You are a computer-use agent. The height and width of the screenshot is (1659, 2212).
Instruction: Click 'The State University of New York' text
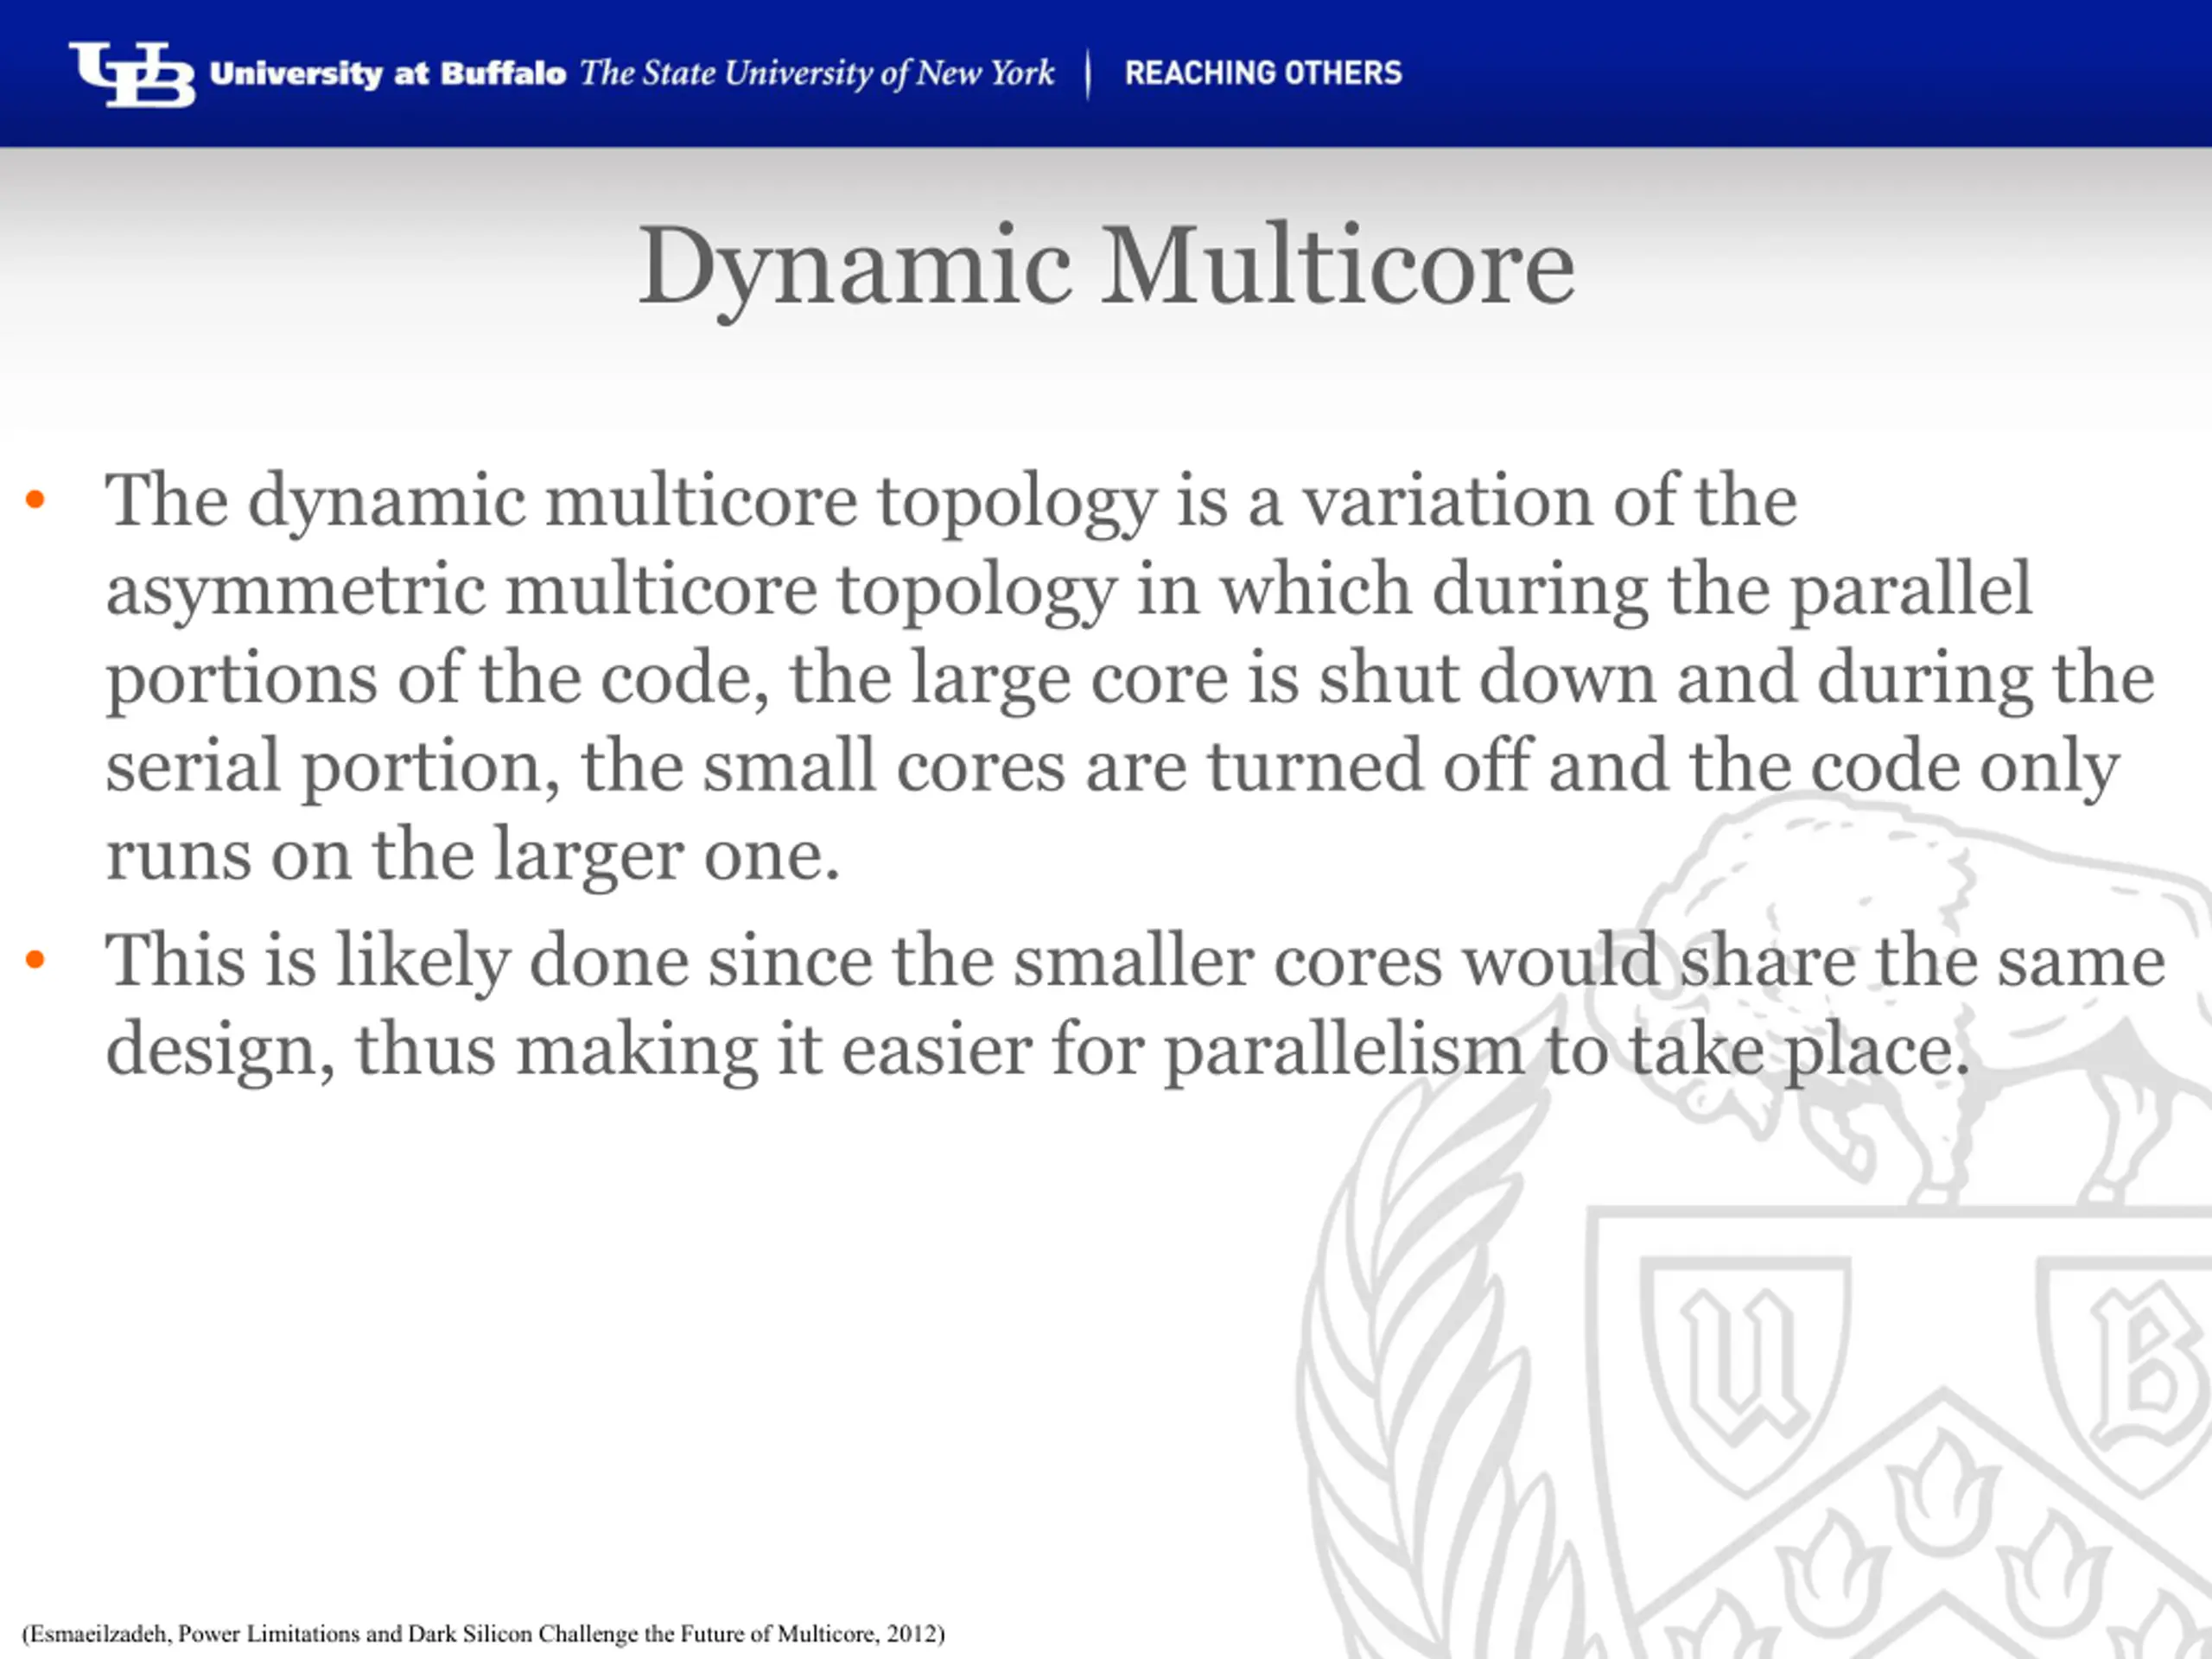tap(817, 74)
